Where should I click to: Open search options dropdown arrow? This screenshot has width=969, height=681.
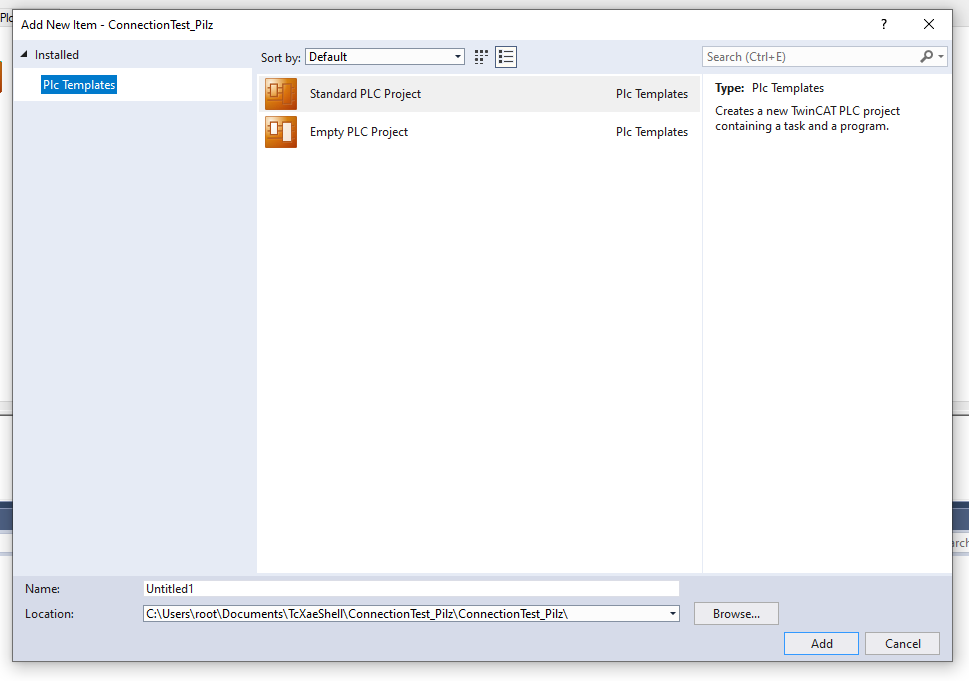(941, 56)
